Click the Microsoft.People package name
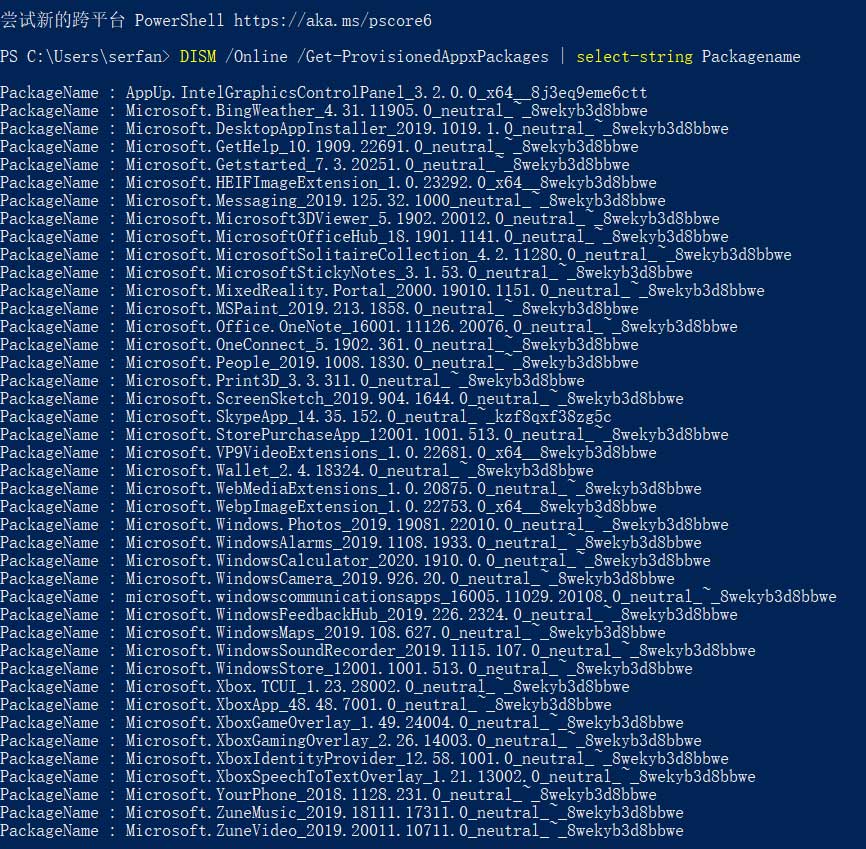The image size is (866, 849). click(382, 363)
